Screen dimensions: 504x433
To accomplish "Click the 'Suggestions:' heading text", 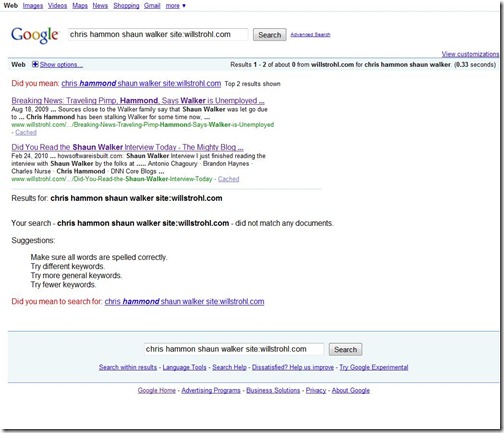I will (x=33, y=240).
